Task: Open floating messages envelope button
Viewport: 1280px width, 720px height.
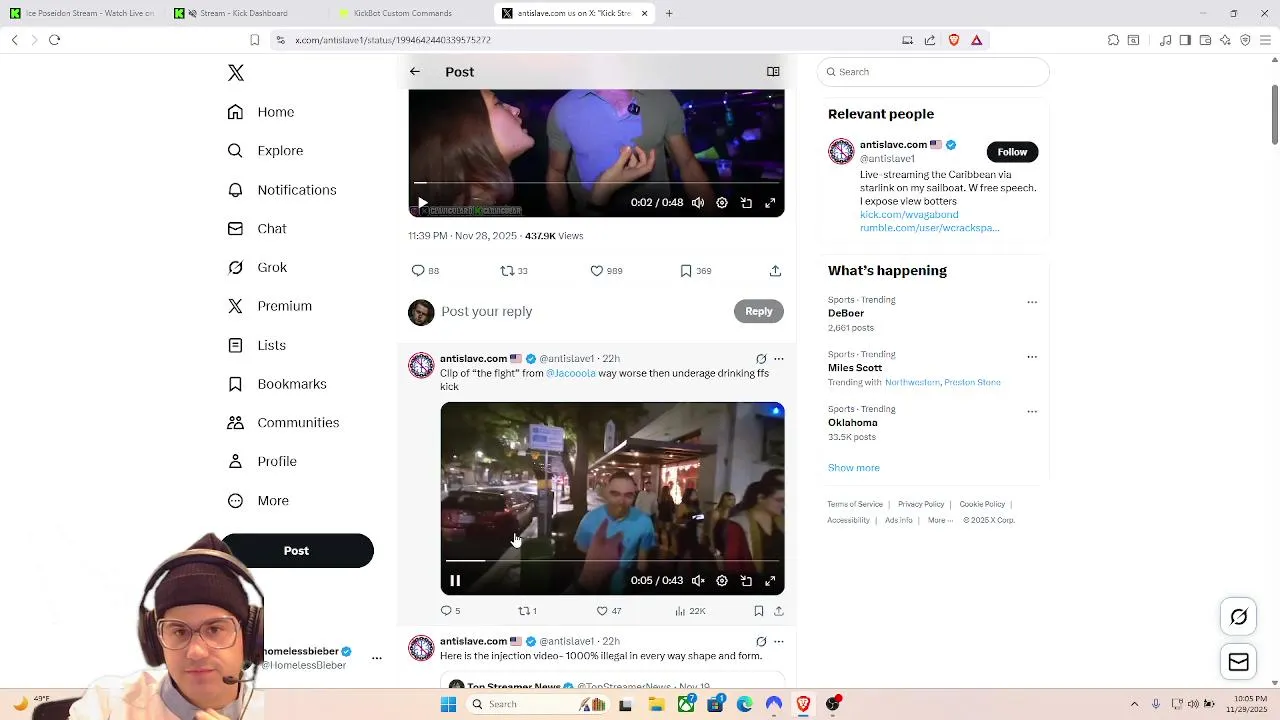Action: [x=1239, y=662]
